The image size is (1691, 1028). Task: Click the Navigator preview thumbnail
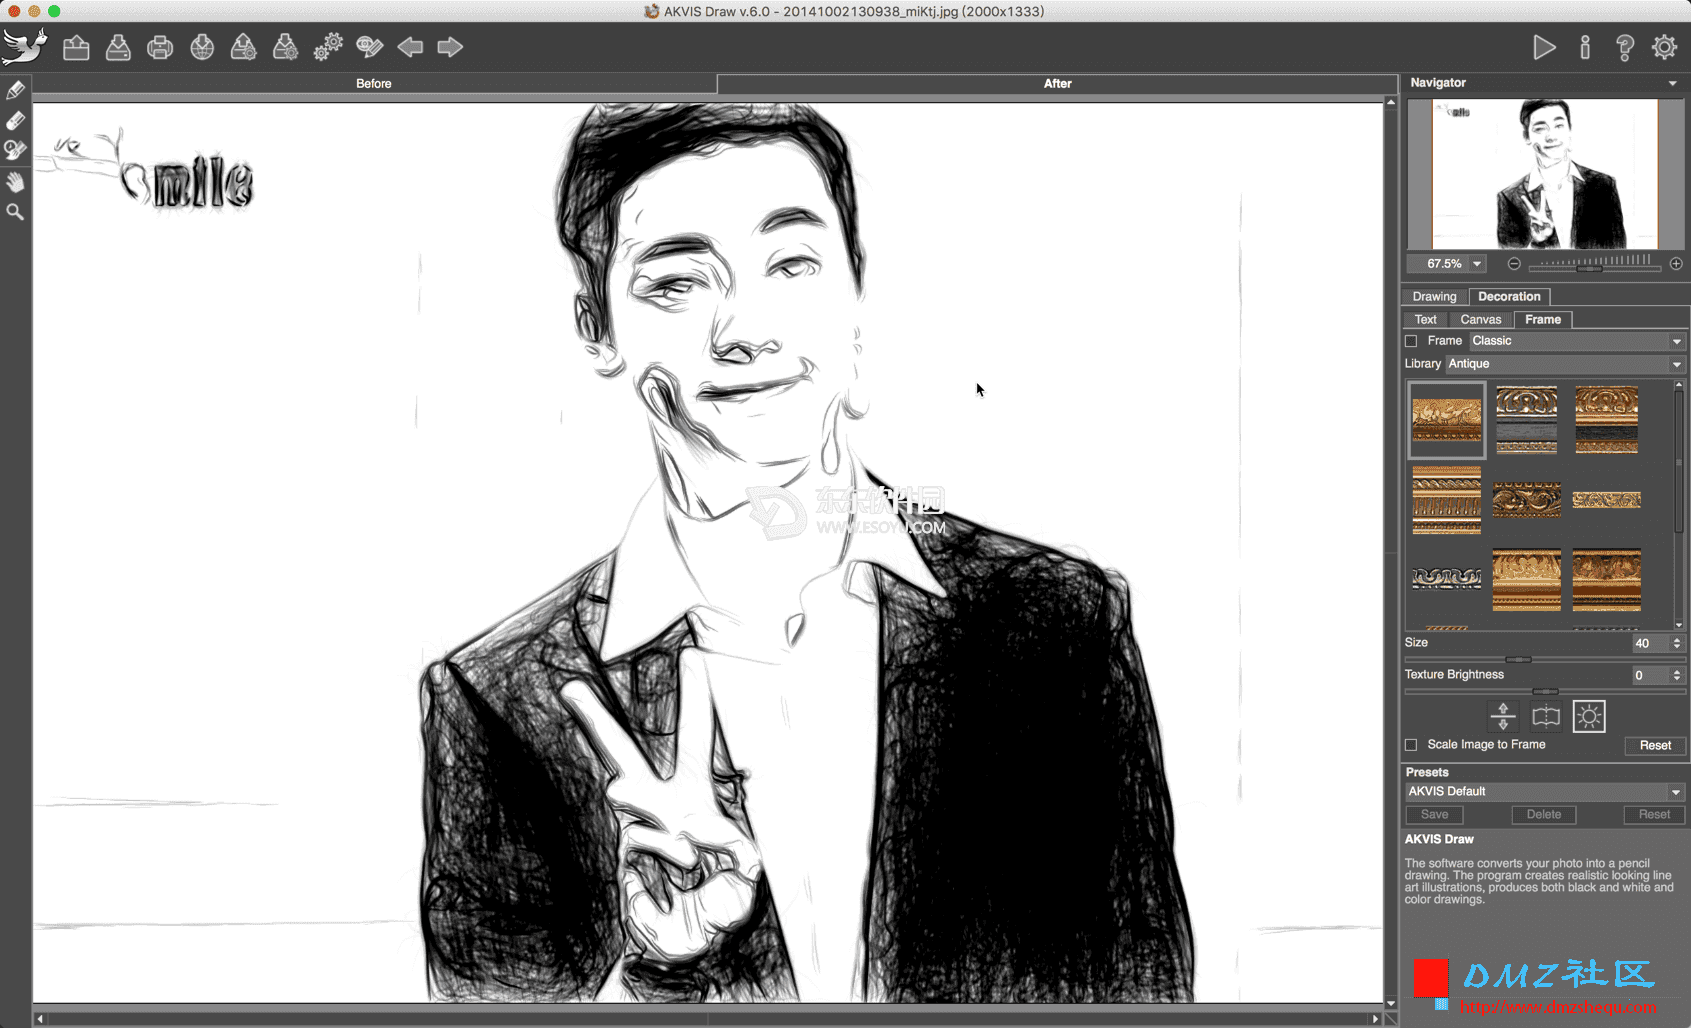[x=1545, y=174]
